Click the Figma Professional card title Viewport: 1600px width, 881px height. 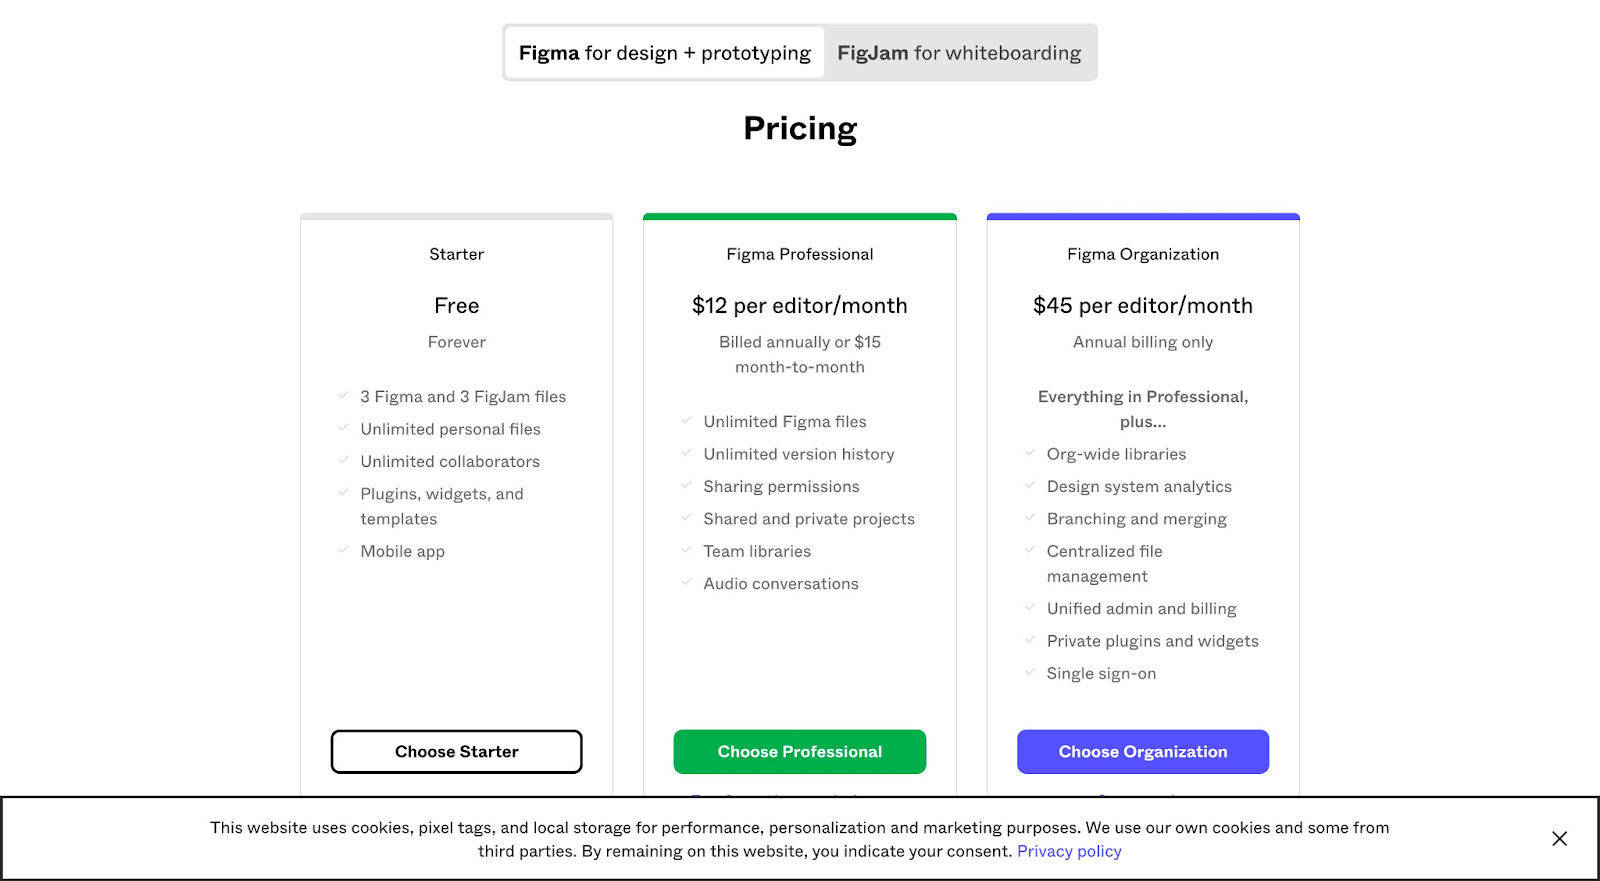[x=799, y=254]
